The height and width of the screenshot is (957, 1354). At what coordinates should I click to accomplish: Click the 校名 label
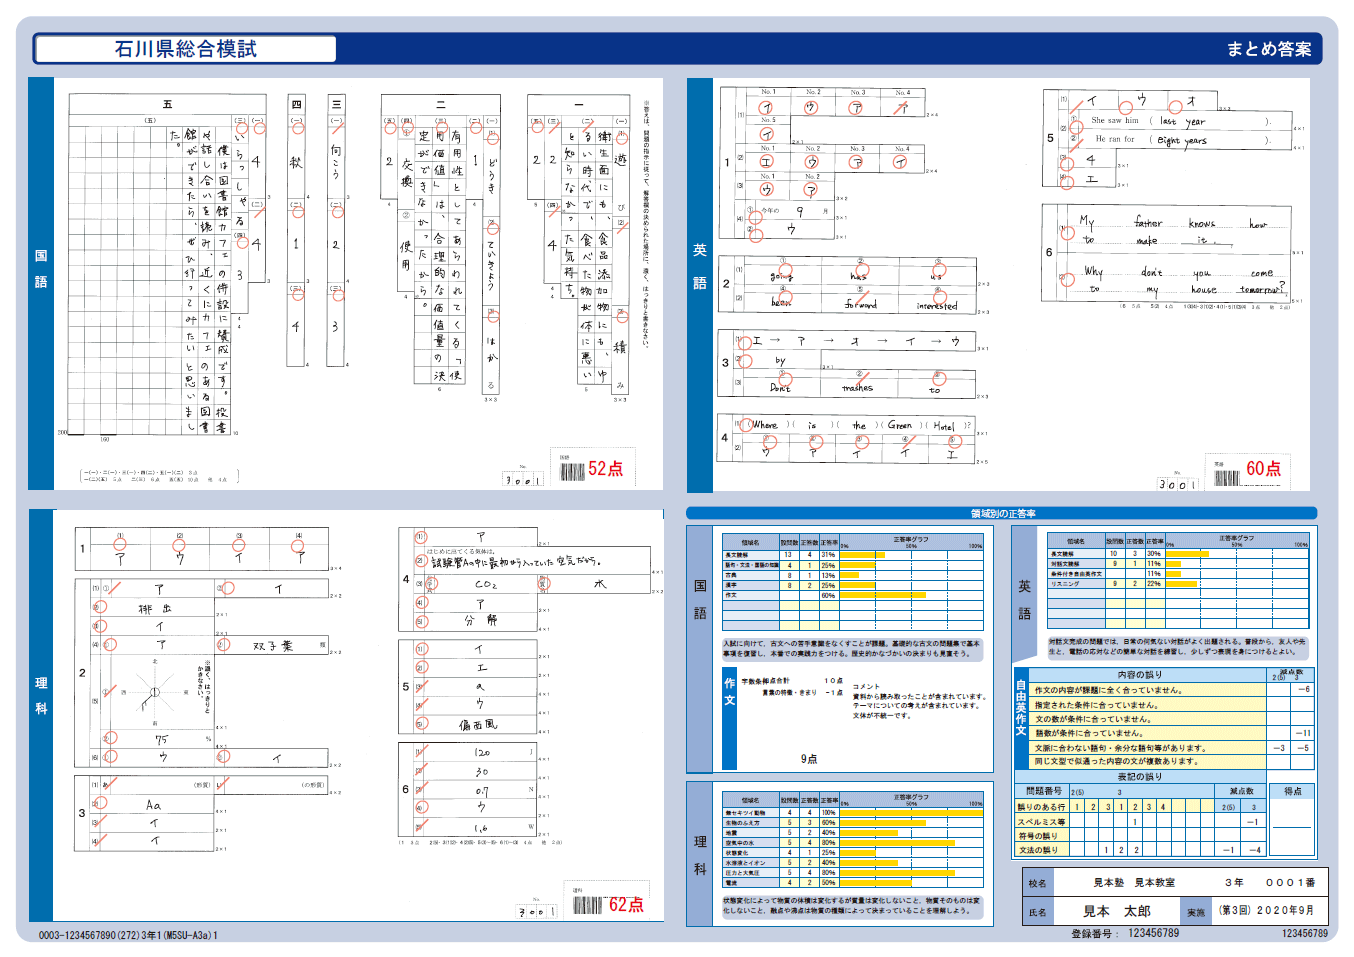pos(1037,883)
